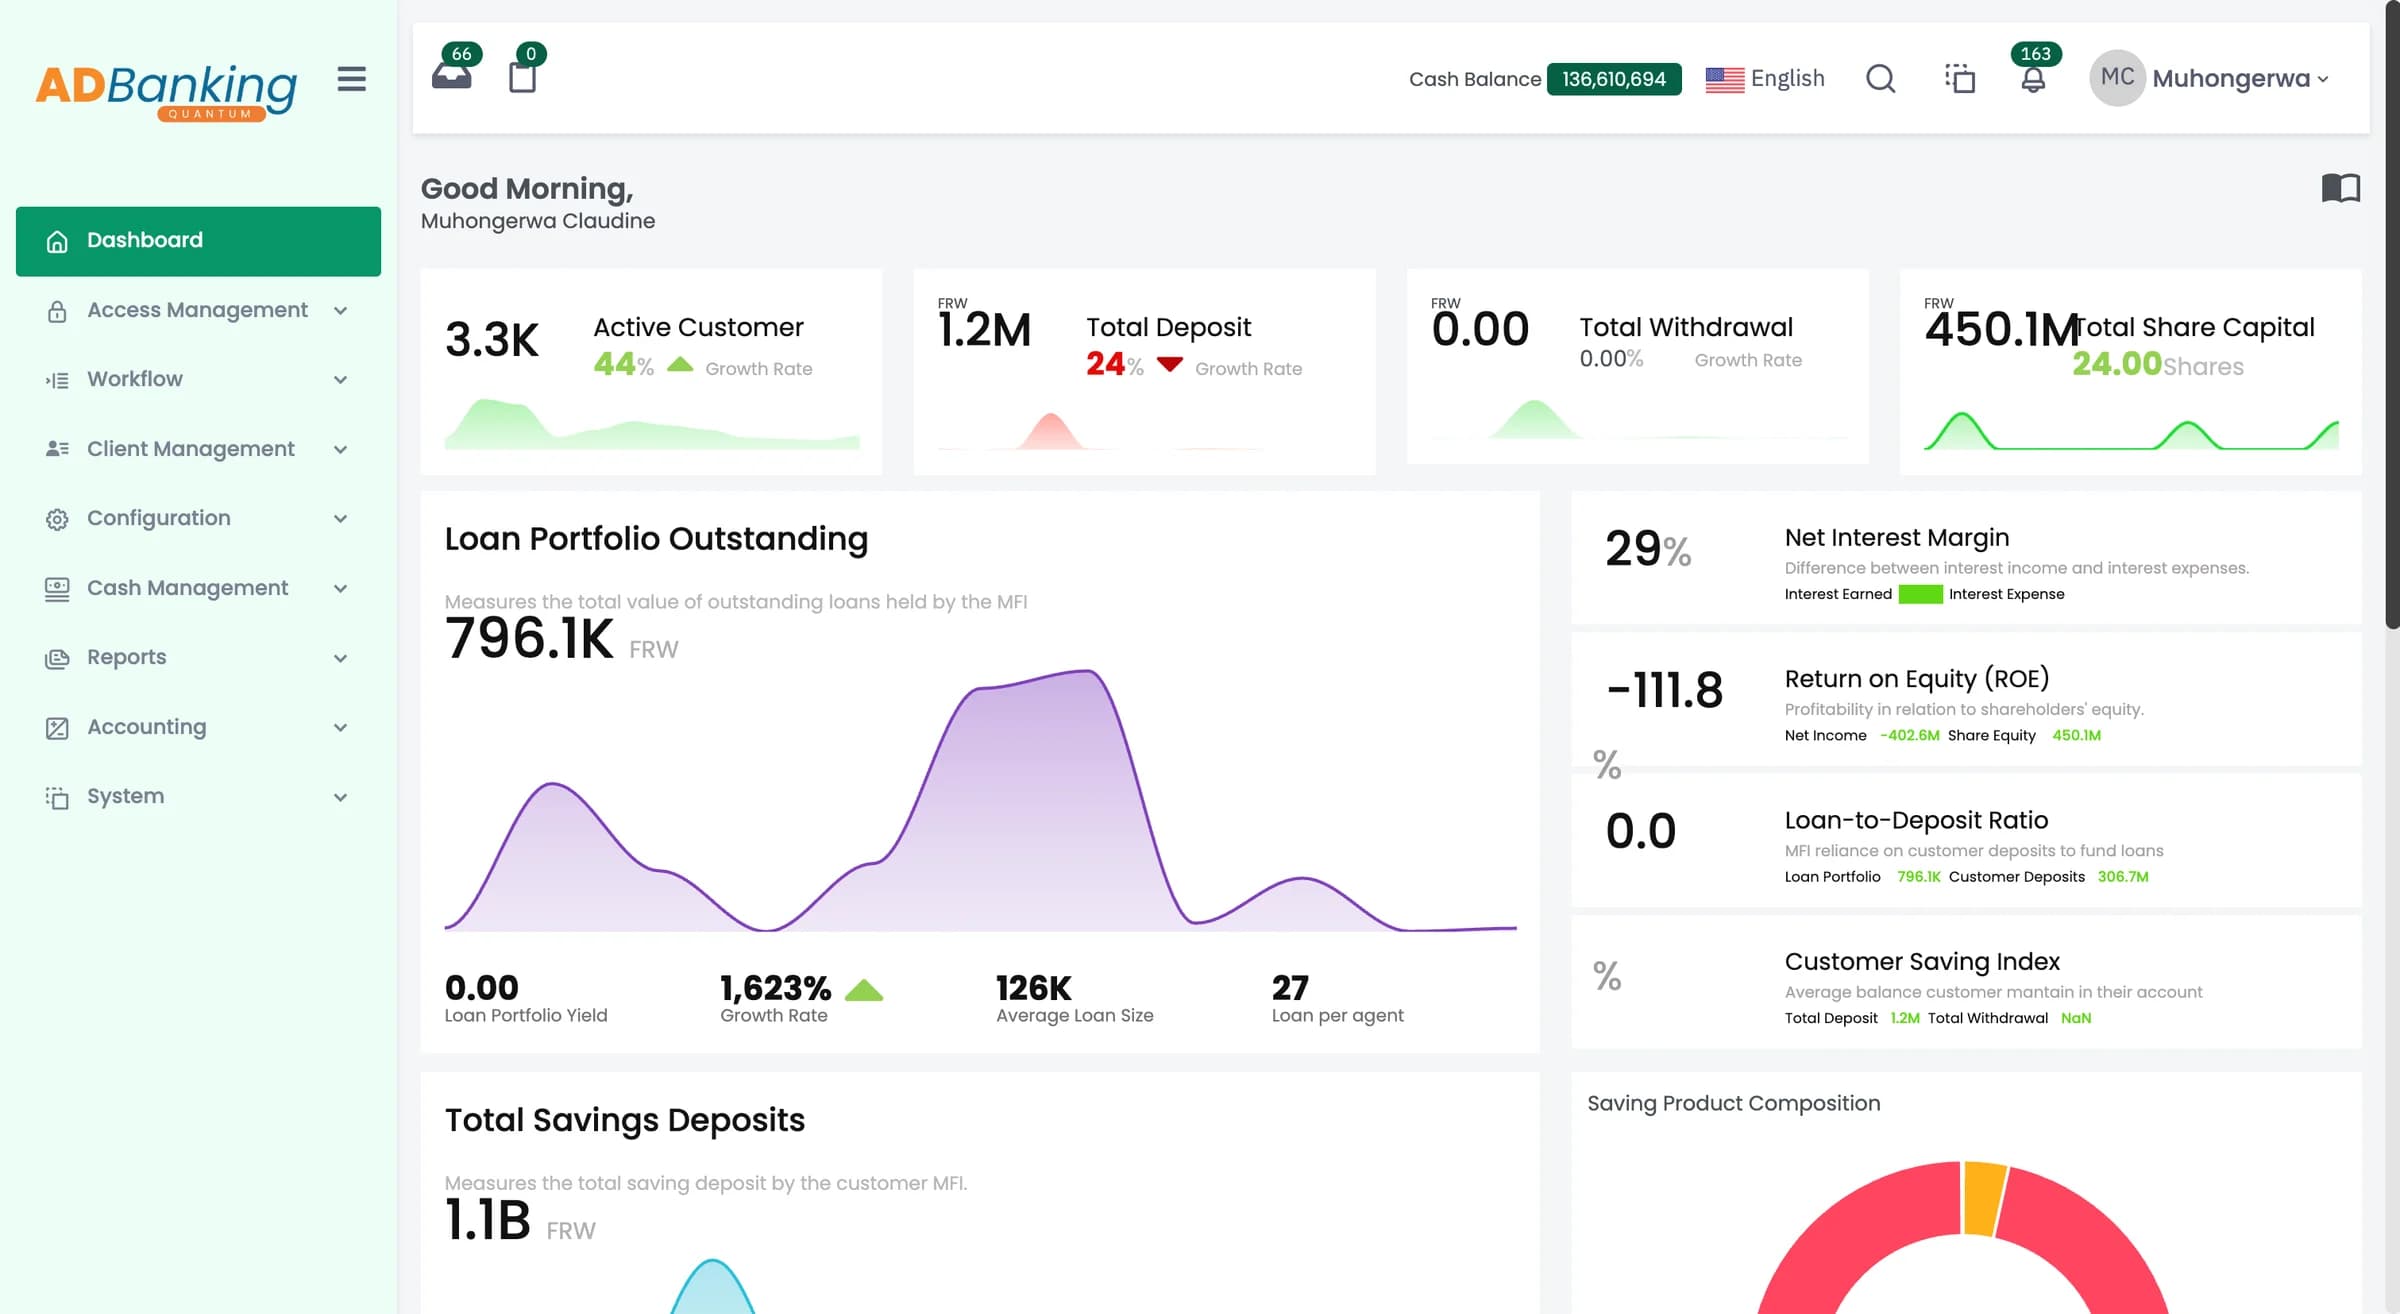Click the Accounting chart icon
This screenshot has width=2400, height=1314.
[x=57, y=728]
